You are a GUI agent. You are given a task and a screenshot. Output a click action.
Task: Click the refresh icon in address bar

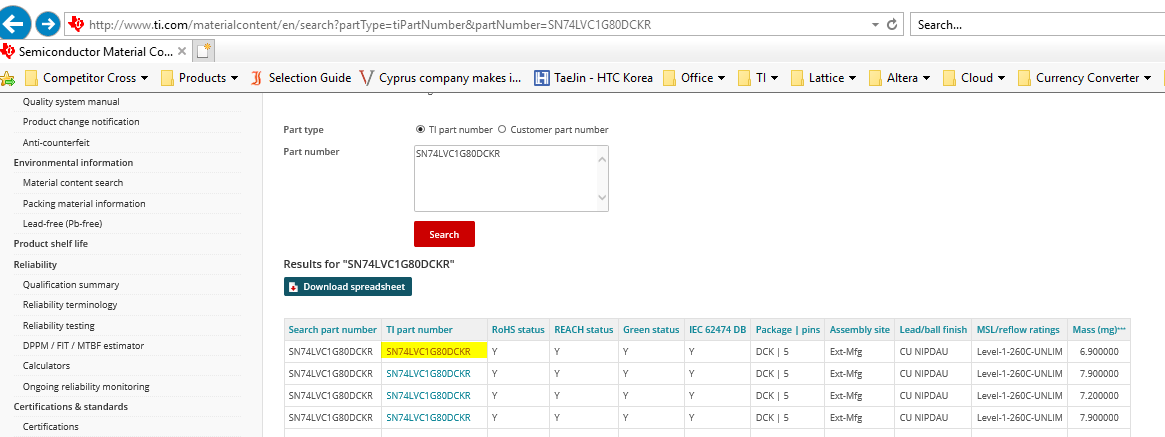(x=892, y=24)
